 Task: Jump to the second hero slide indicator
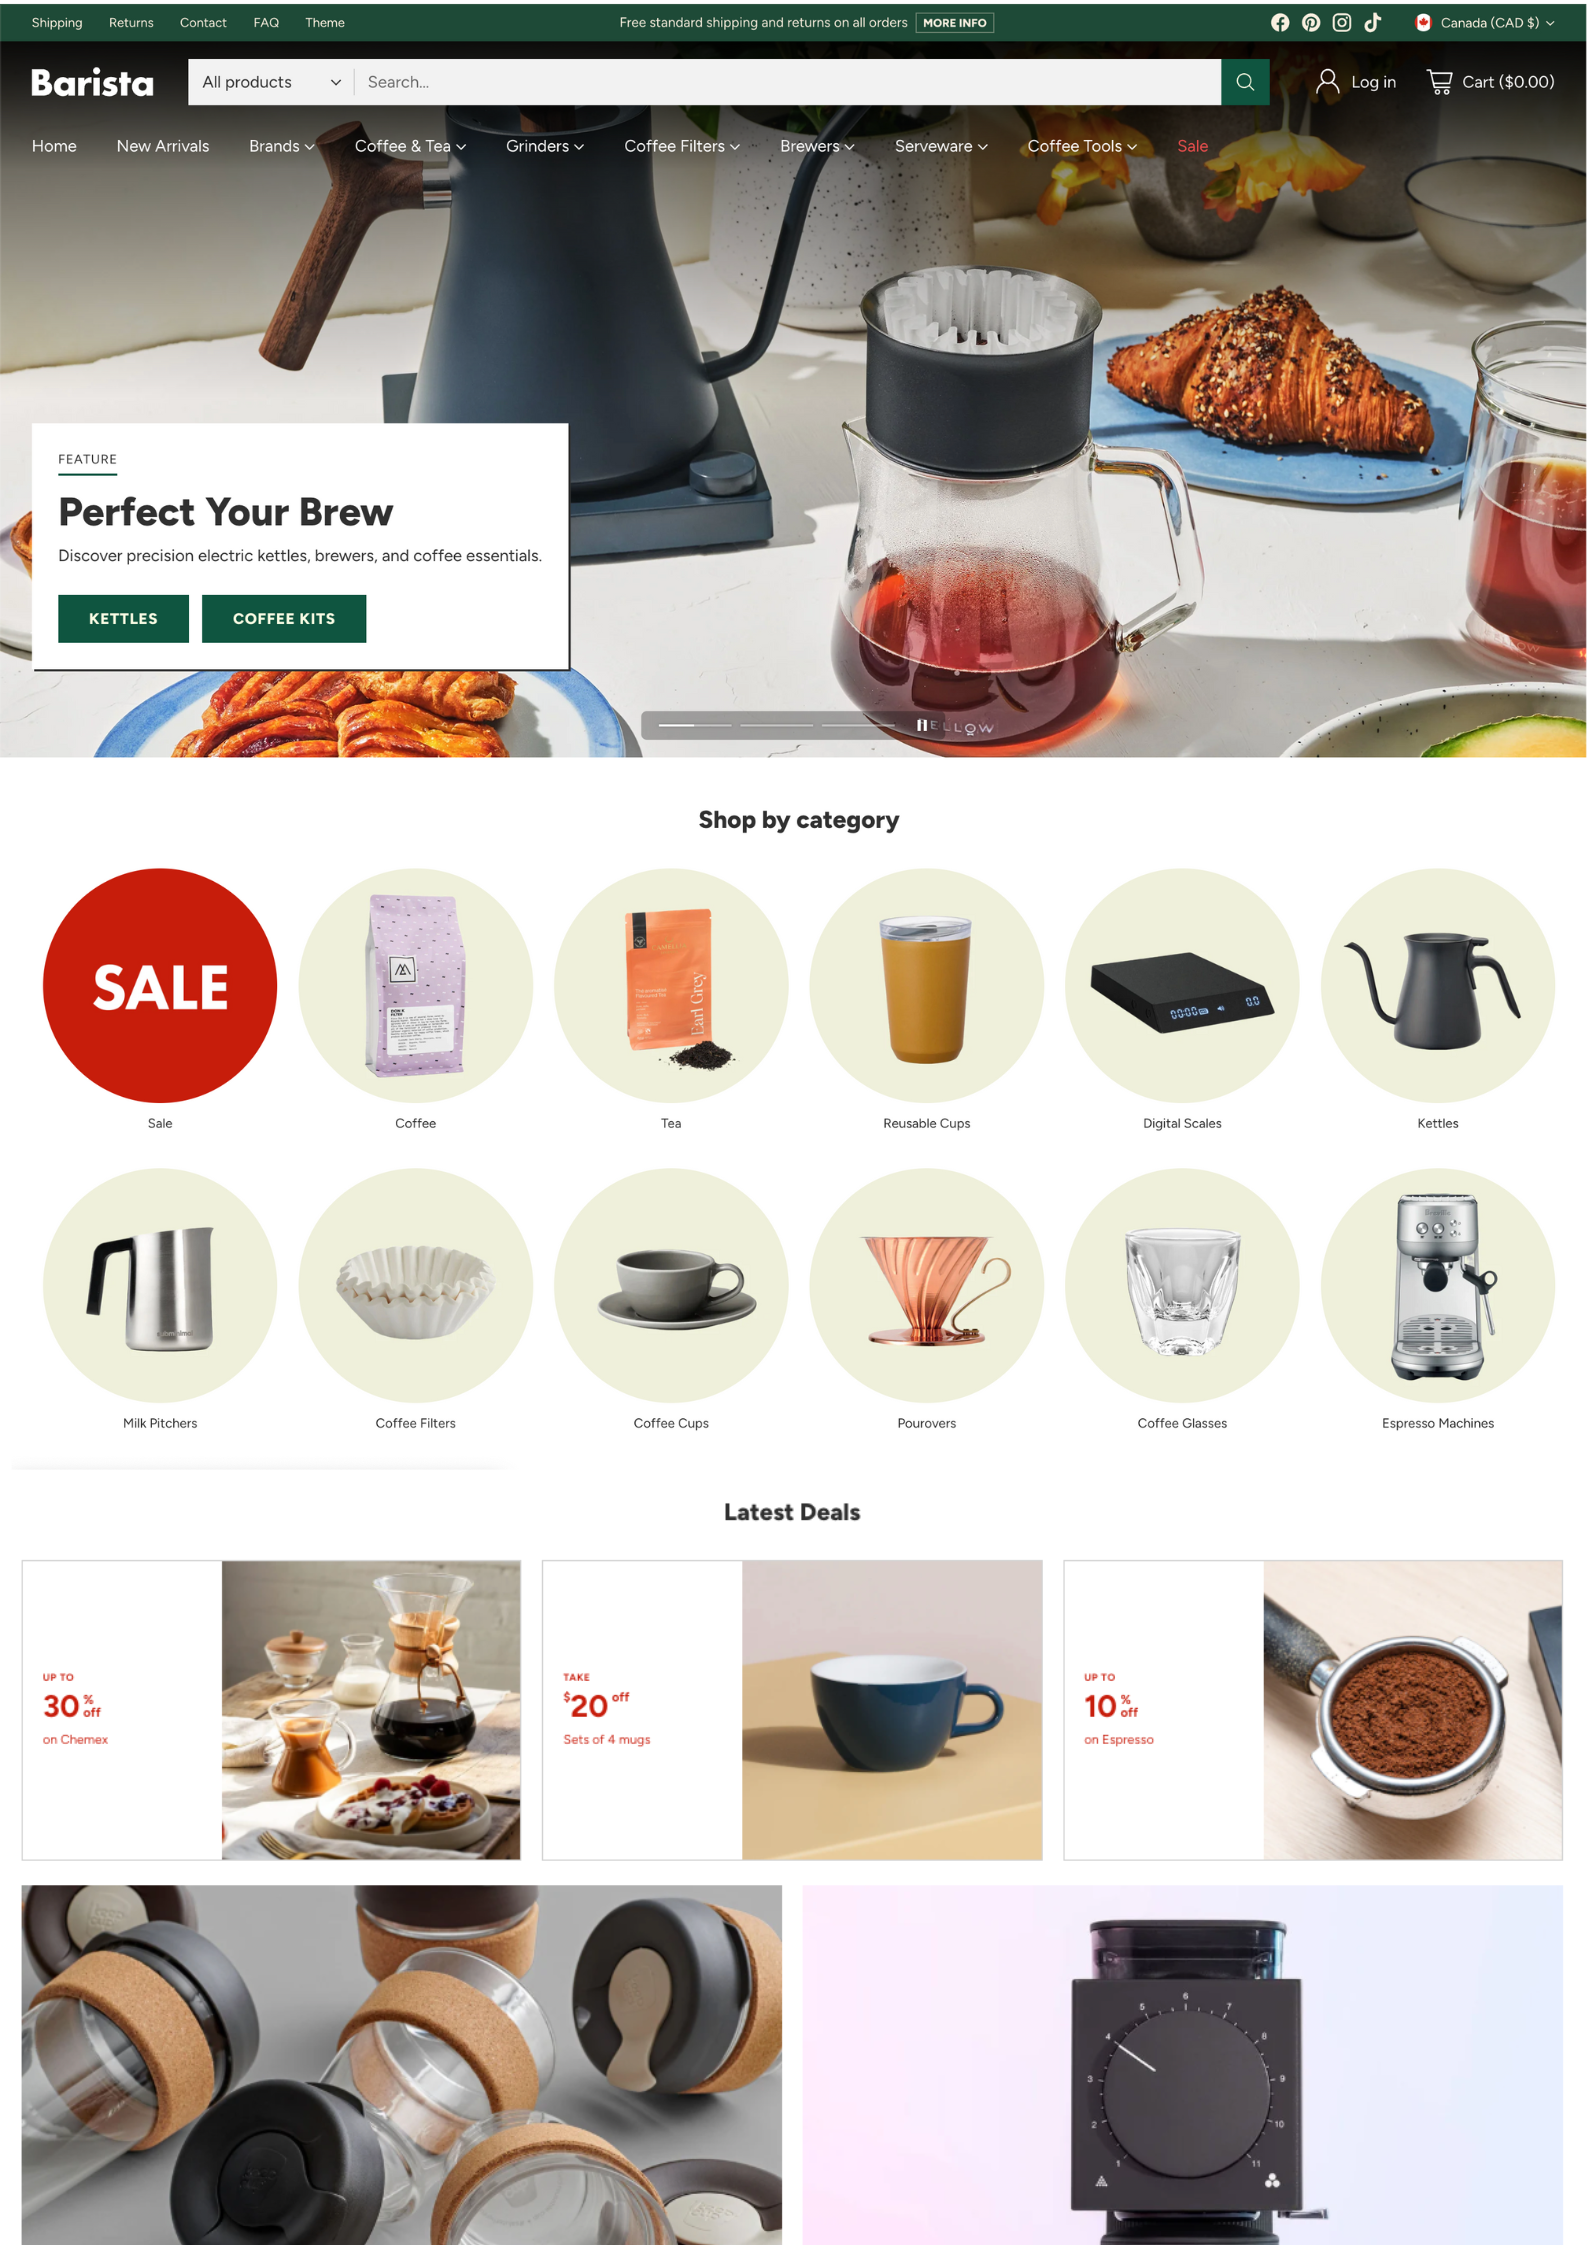[x=776, y=725]
